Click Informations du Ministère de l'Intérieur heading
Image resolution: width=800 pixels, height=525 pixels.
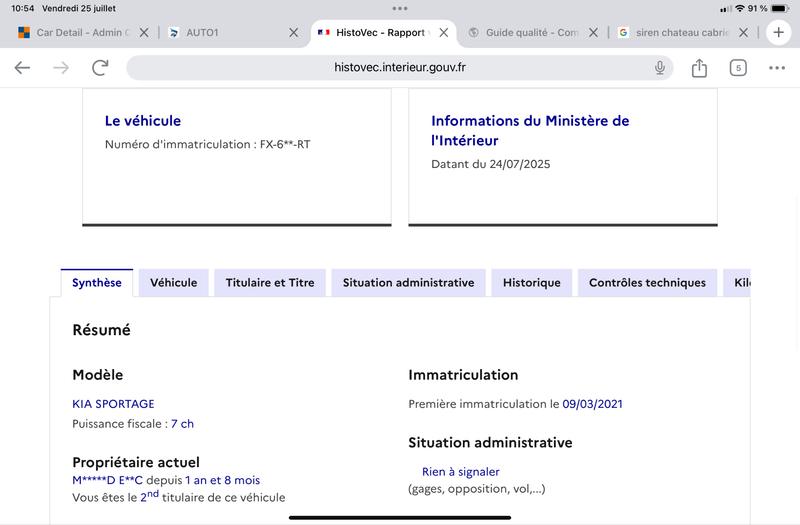pyautogui.click(x=530, y=131)
